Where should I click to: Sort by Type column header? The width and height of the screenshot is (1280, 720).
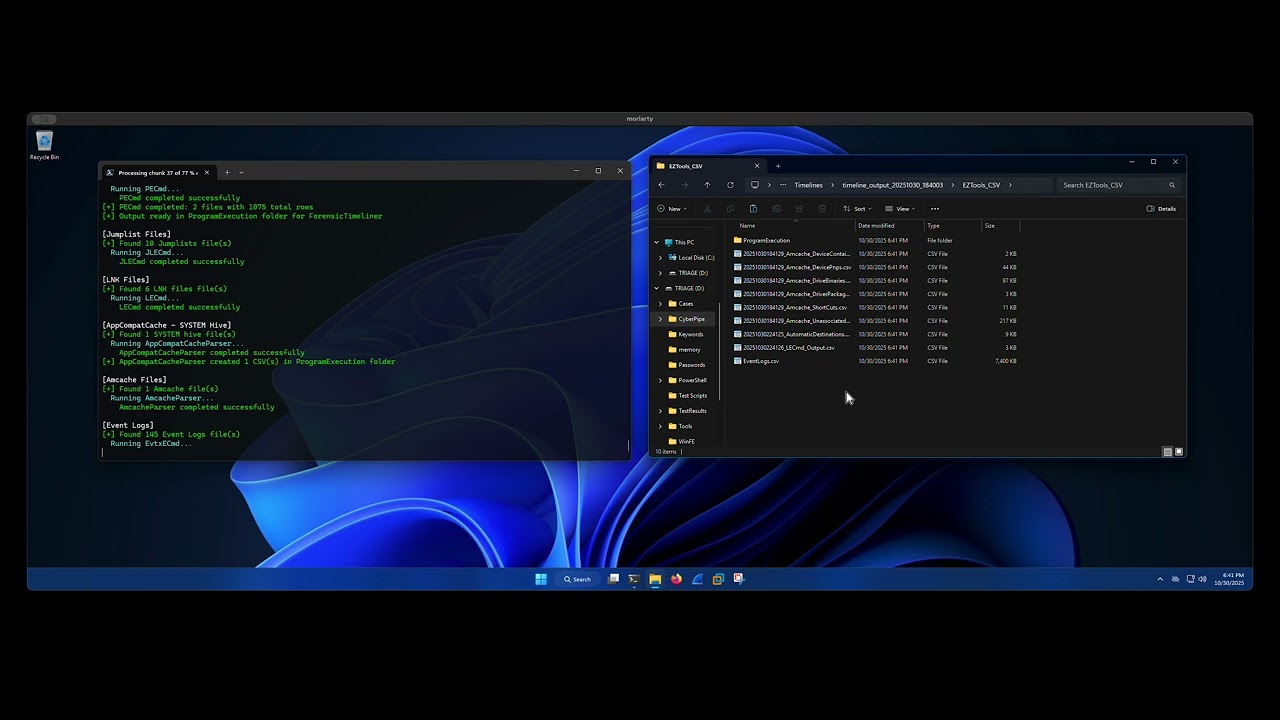click(933, 226)
